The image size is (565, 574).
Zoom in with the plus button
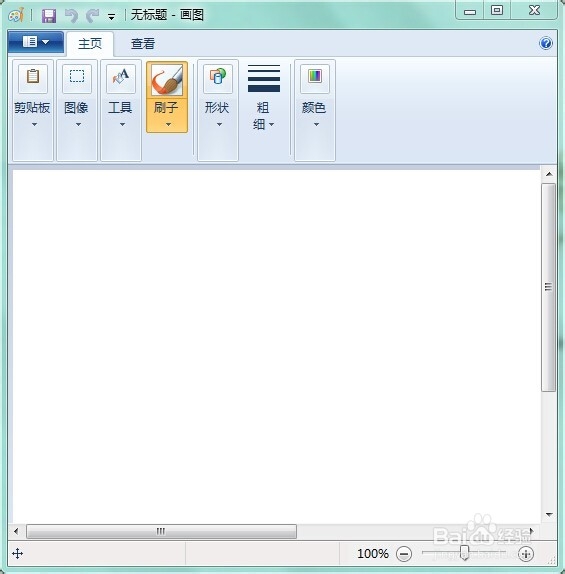pos(526,554)
